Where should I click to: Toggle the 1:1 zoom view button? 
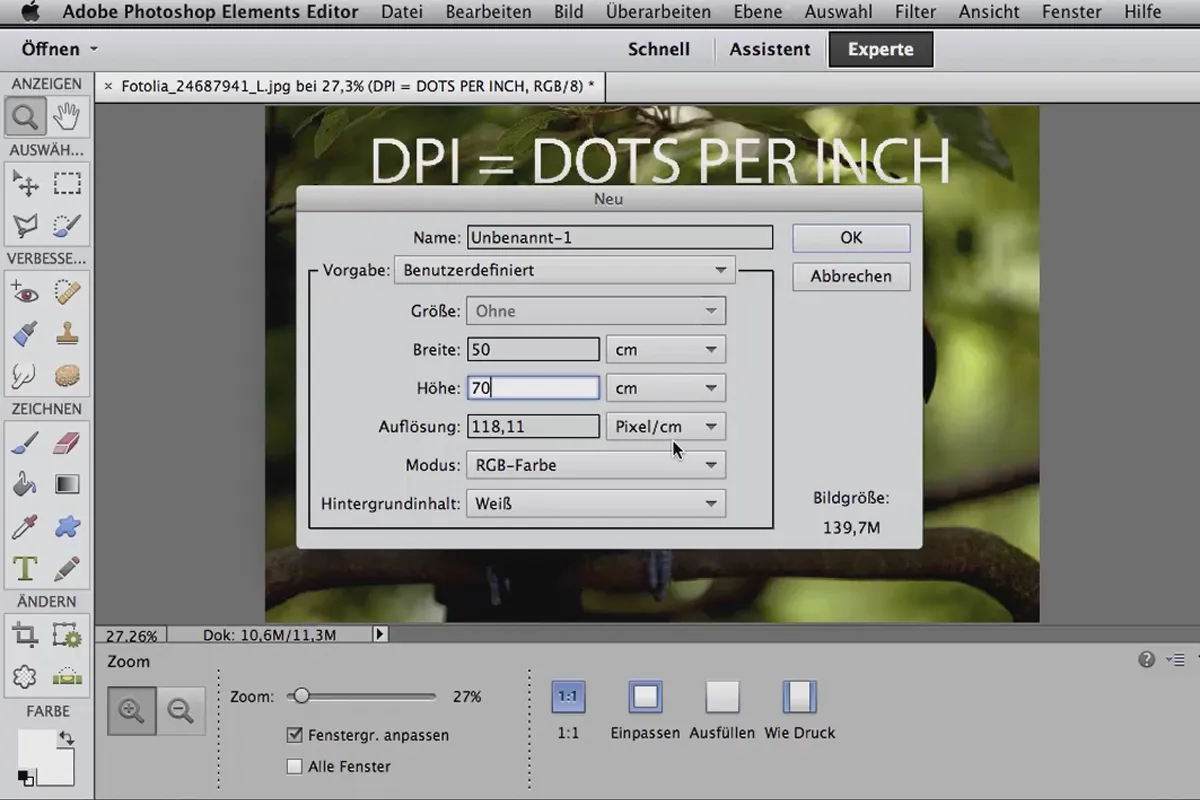[568, 697]
